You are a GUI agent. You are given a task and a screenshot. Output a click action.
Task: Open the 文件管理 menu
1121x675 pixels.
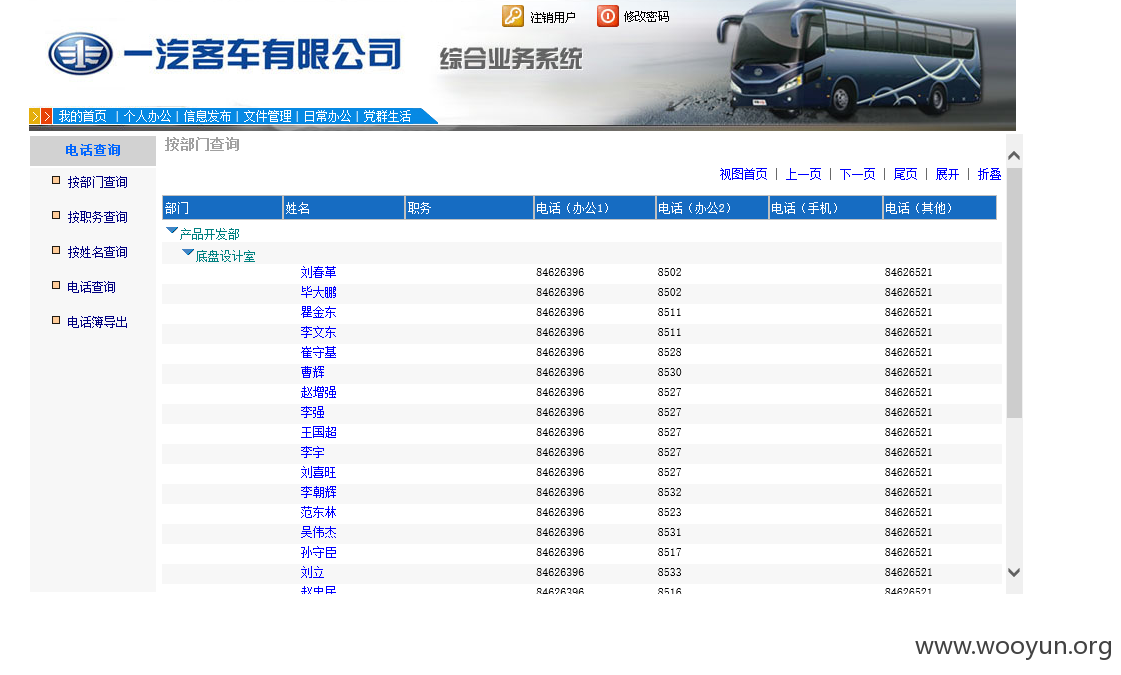click(x=267, y=116)
